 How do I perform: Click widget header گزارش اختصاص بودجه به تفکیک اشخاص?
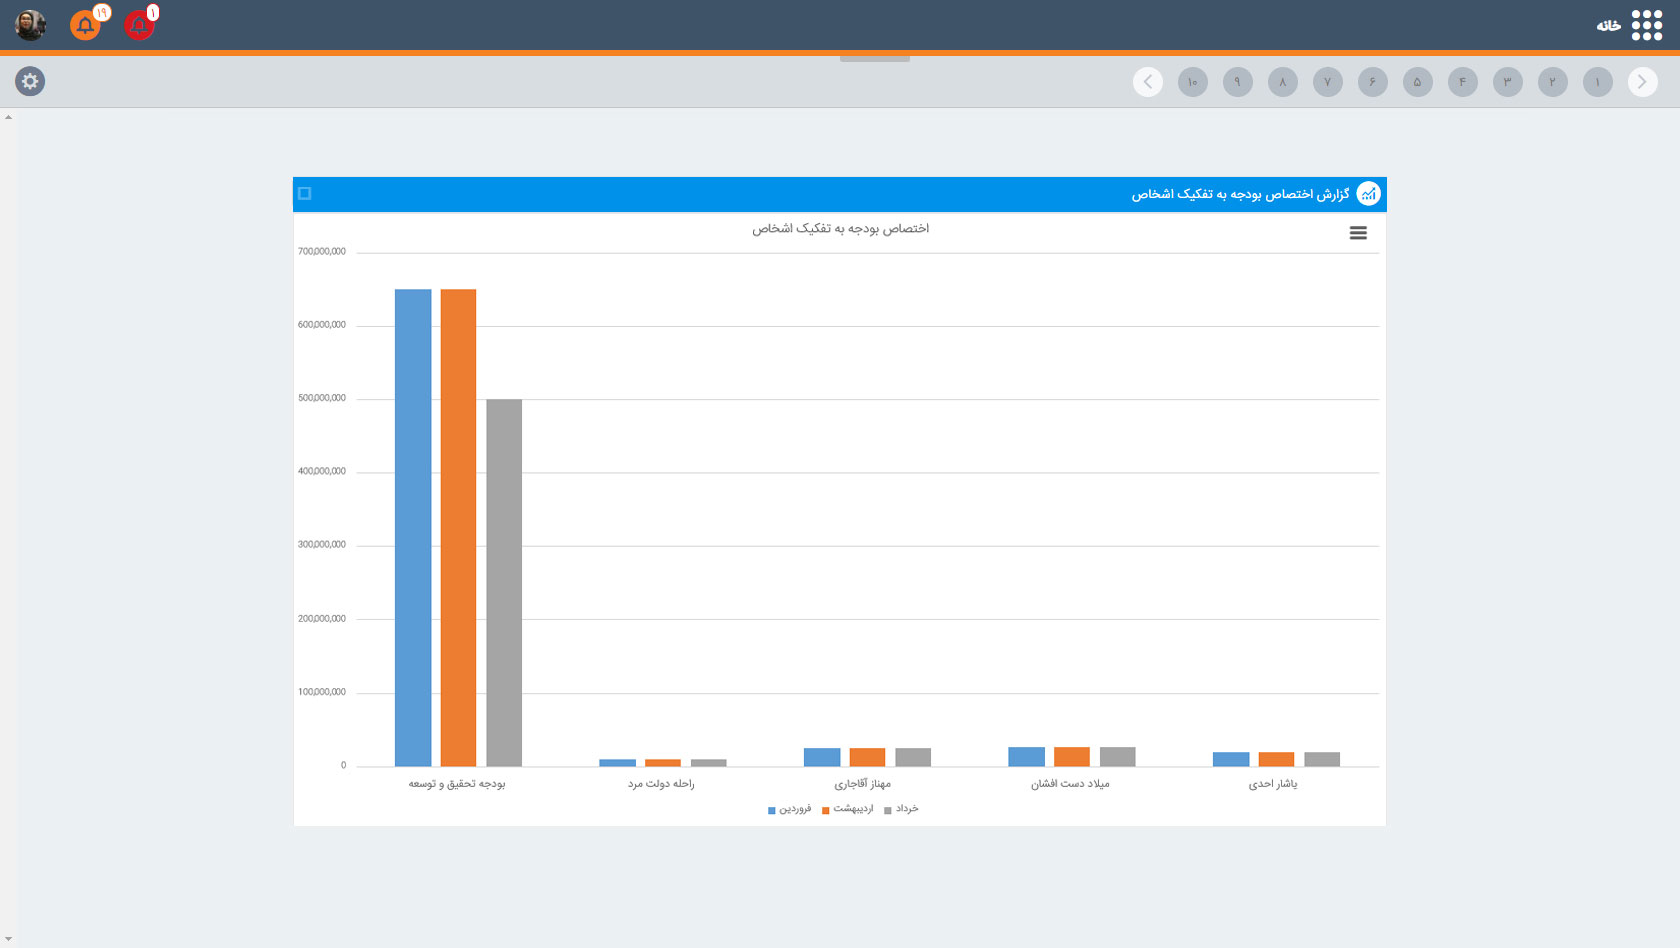pos(1240,194)
